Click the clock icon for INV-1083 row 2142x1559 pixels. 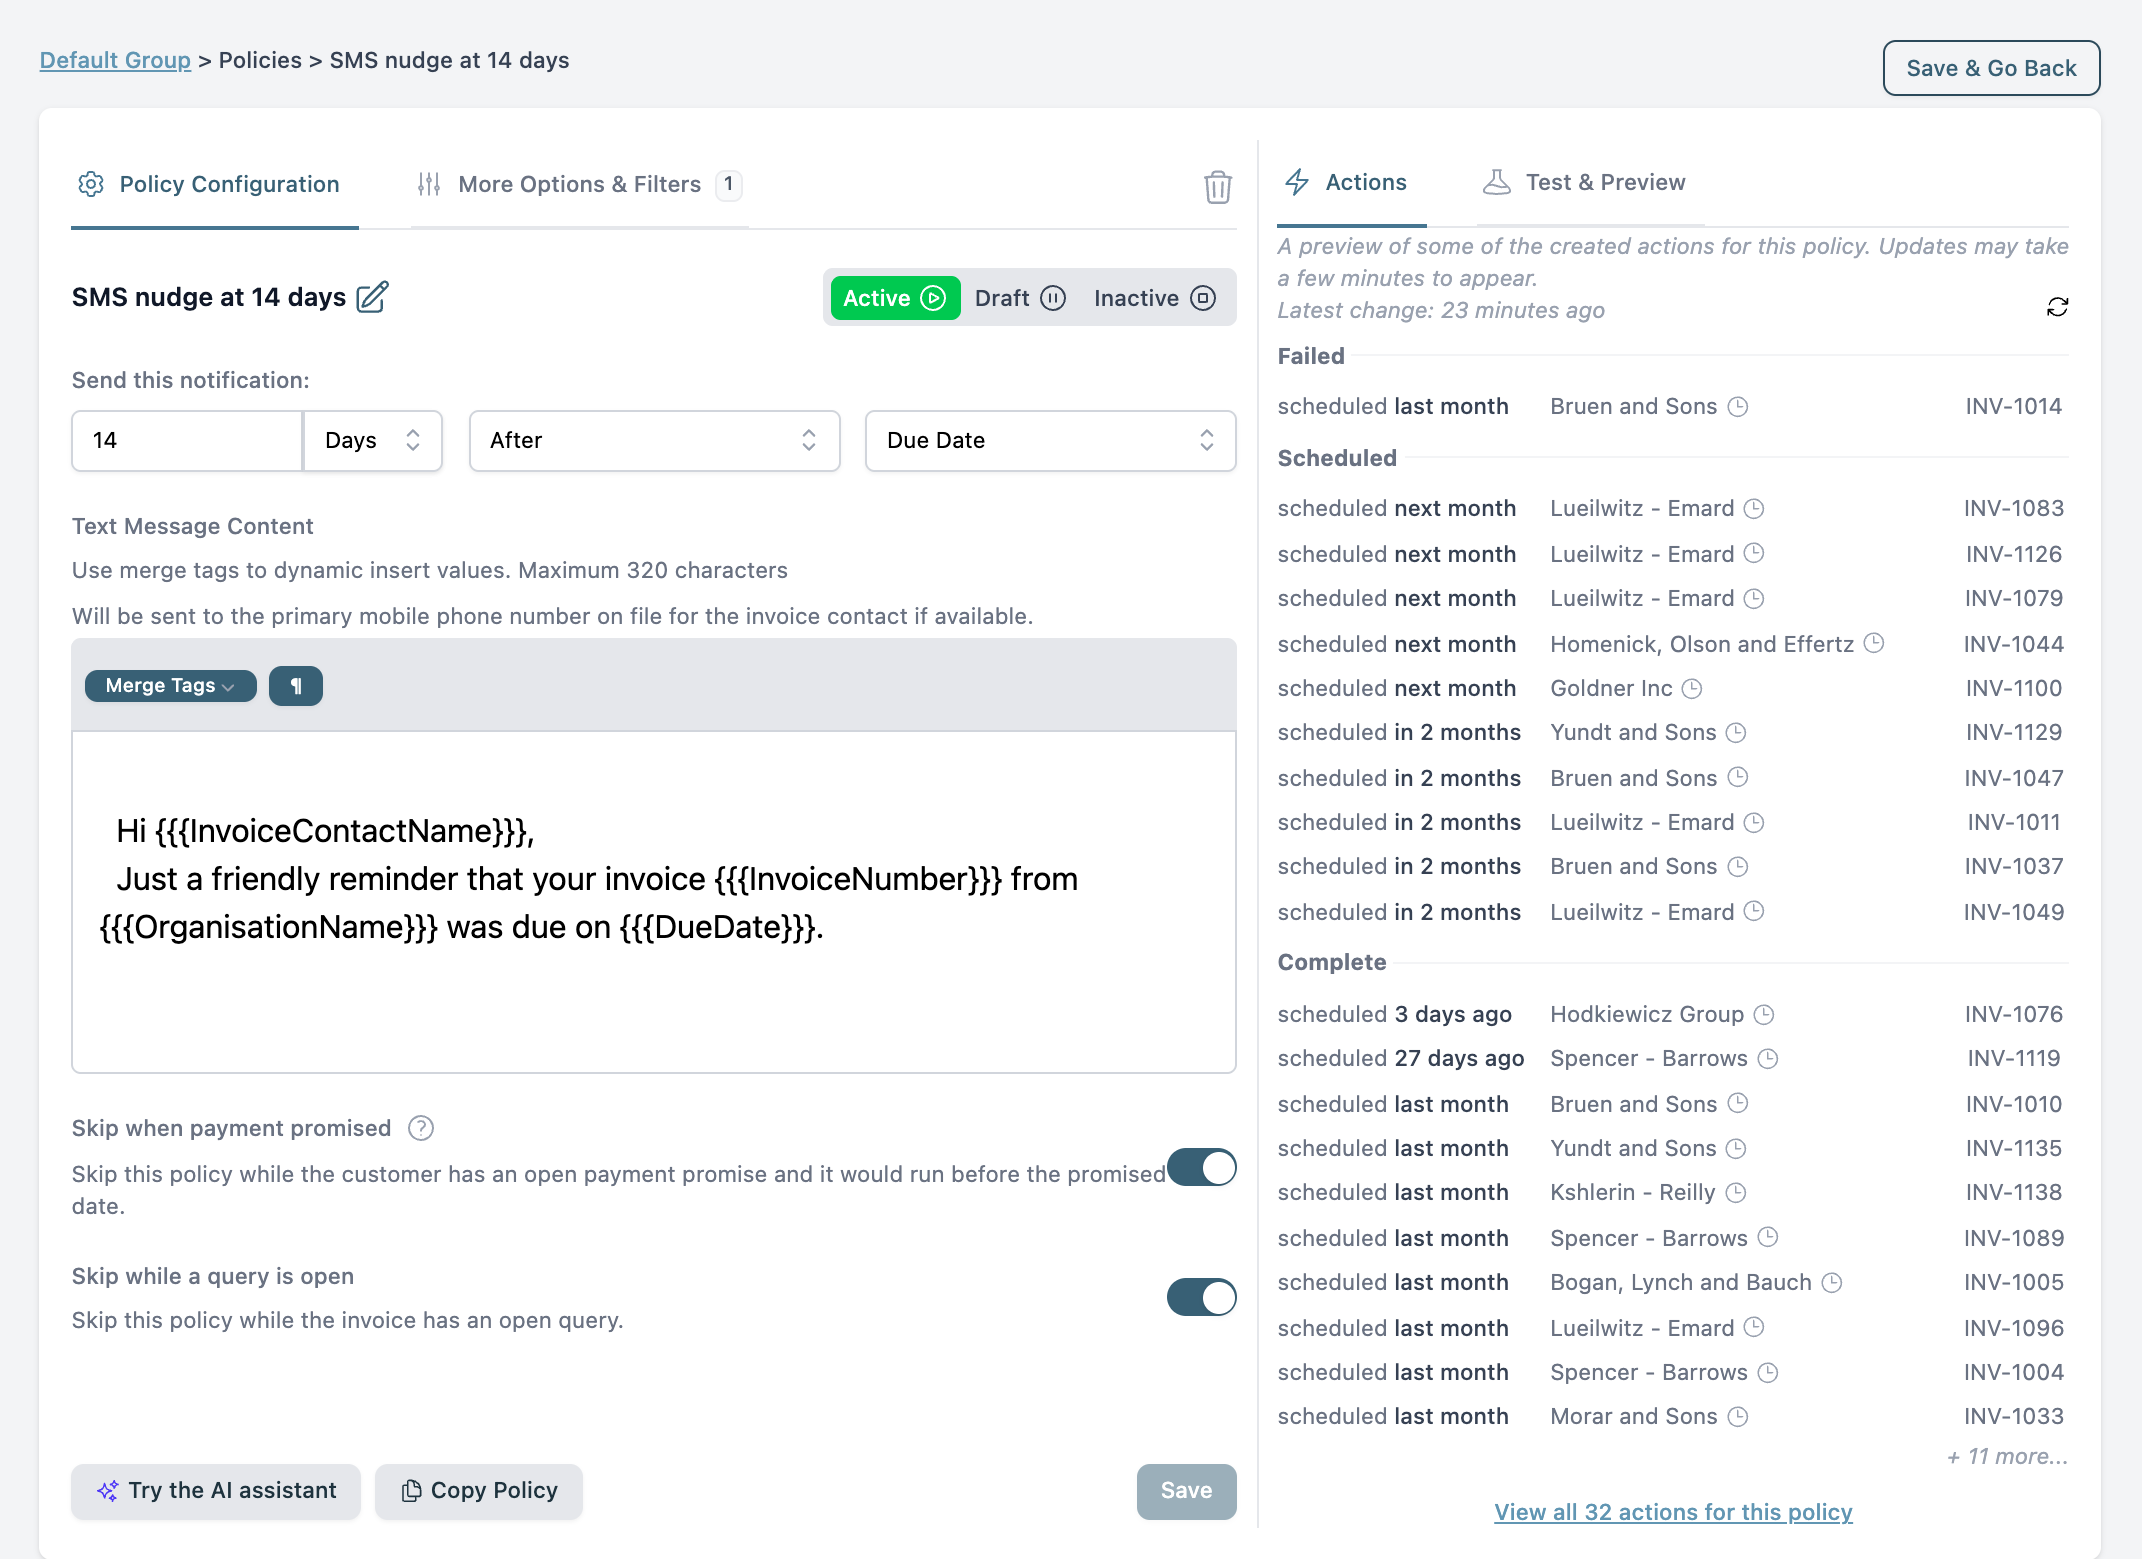[1754, 509]
